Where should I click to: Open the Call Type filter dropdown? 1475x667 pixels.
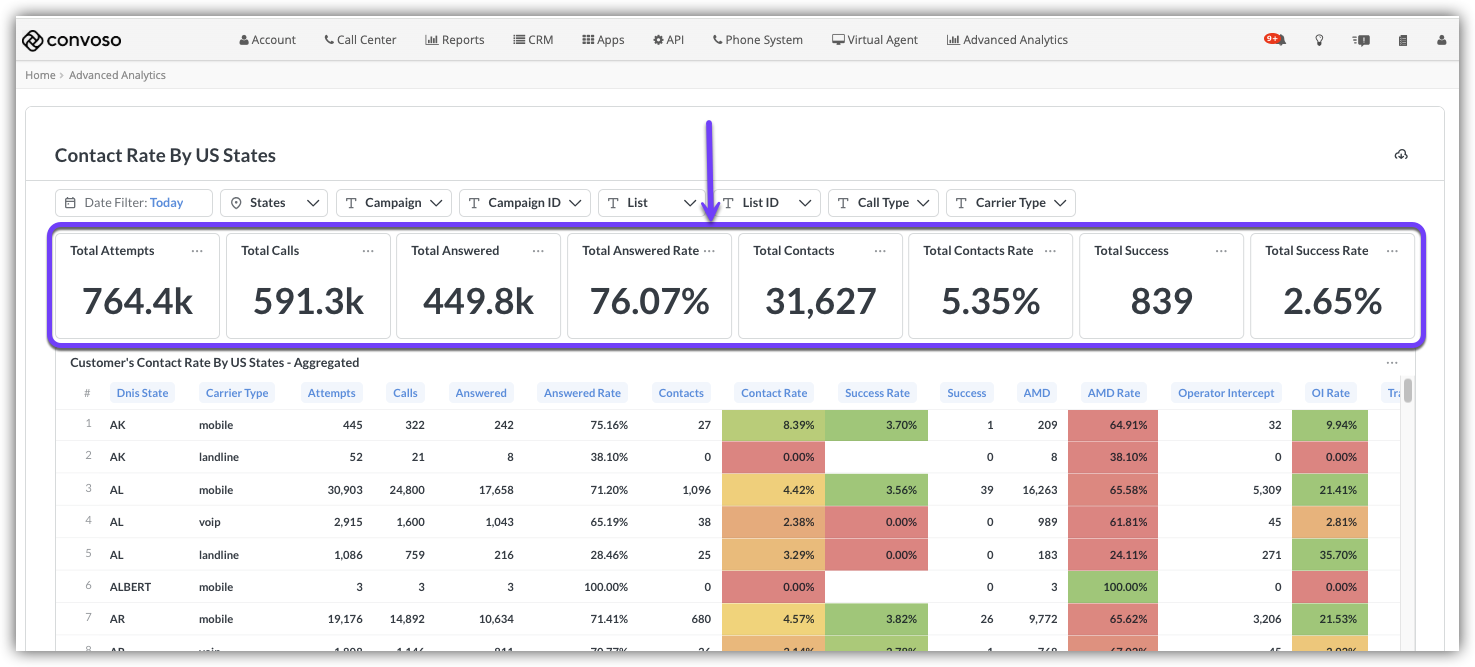point(883,203)
